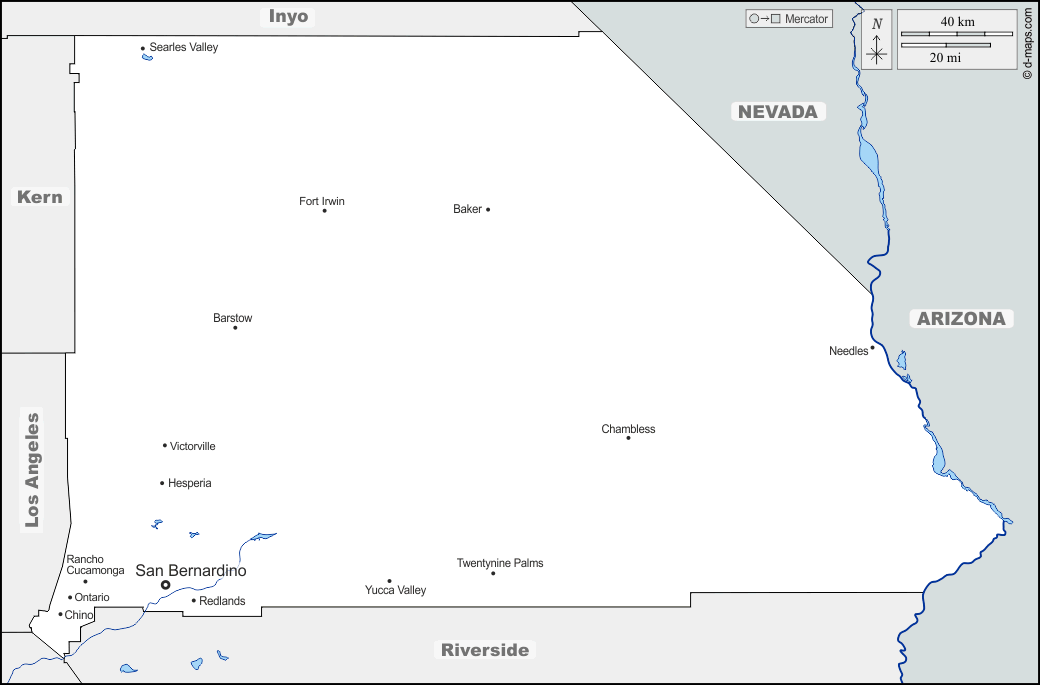Click the Chambless city dot marker

628,438
